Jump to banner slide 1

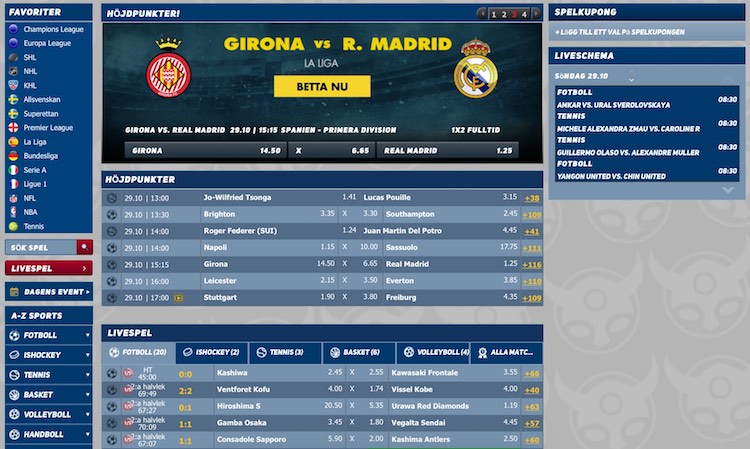pyautogui.click(x=494, y=14)
